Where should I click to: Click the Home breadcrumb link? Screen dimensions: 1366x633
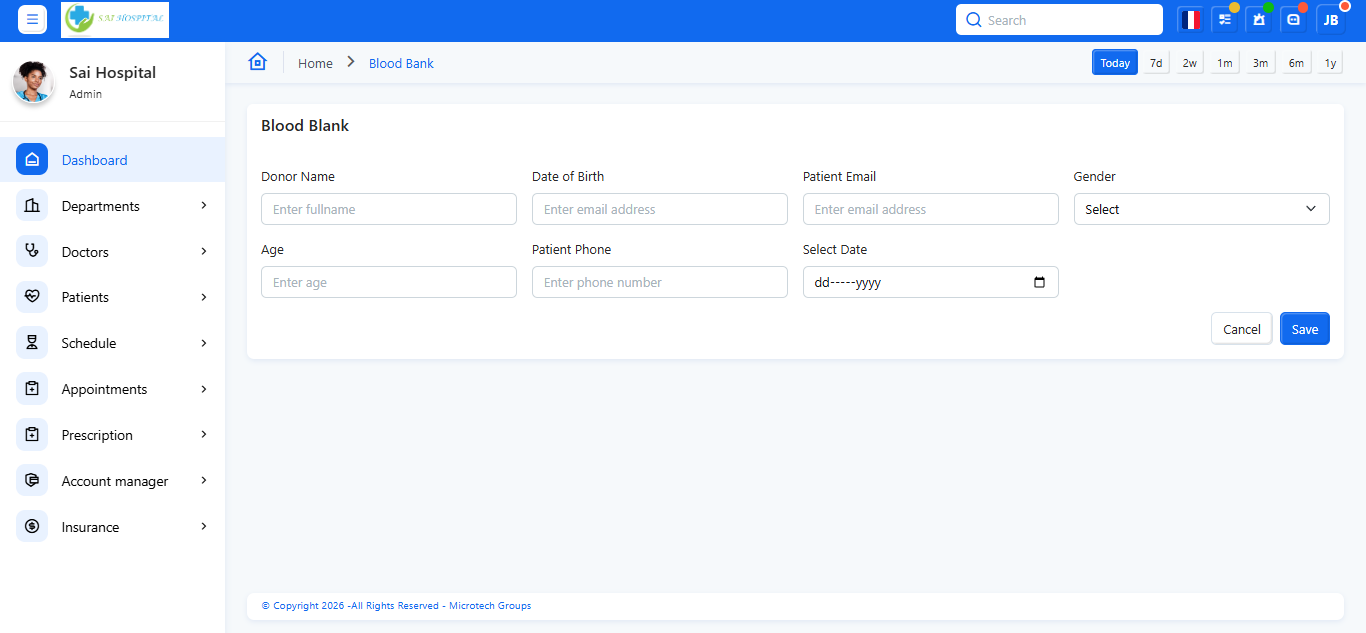pos(315,63)
